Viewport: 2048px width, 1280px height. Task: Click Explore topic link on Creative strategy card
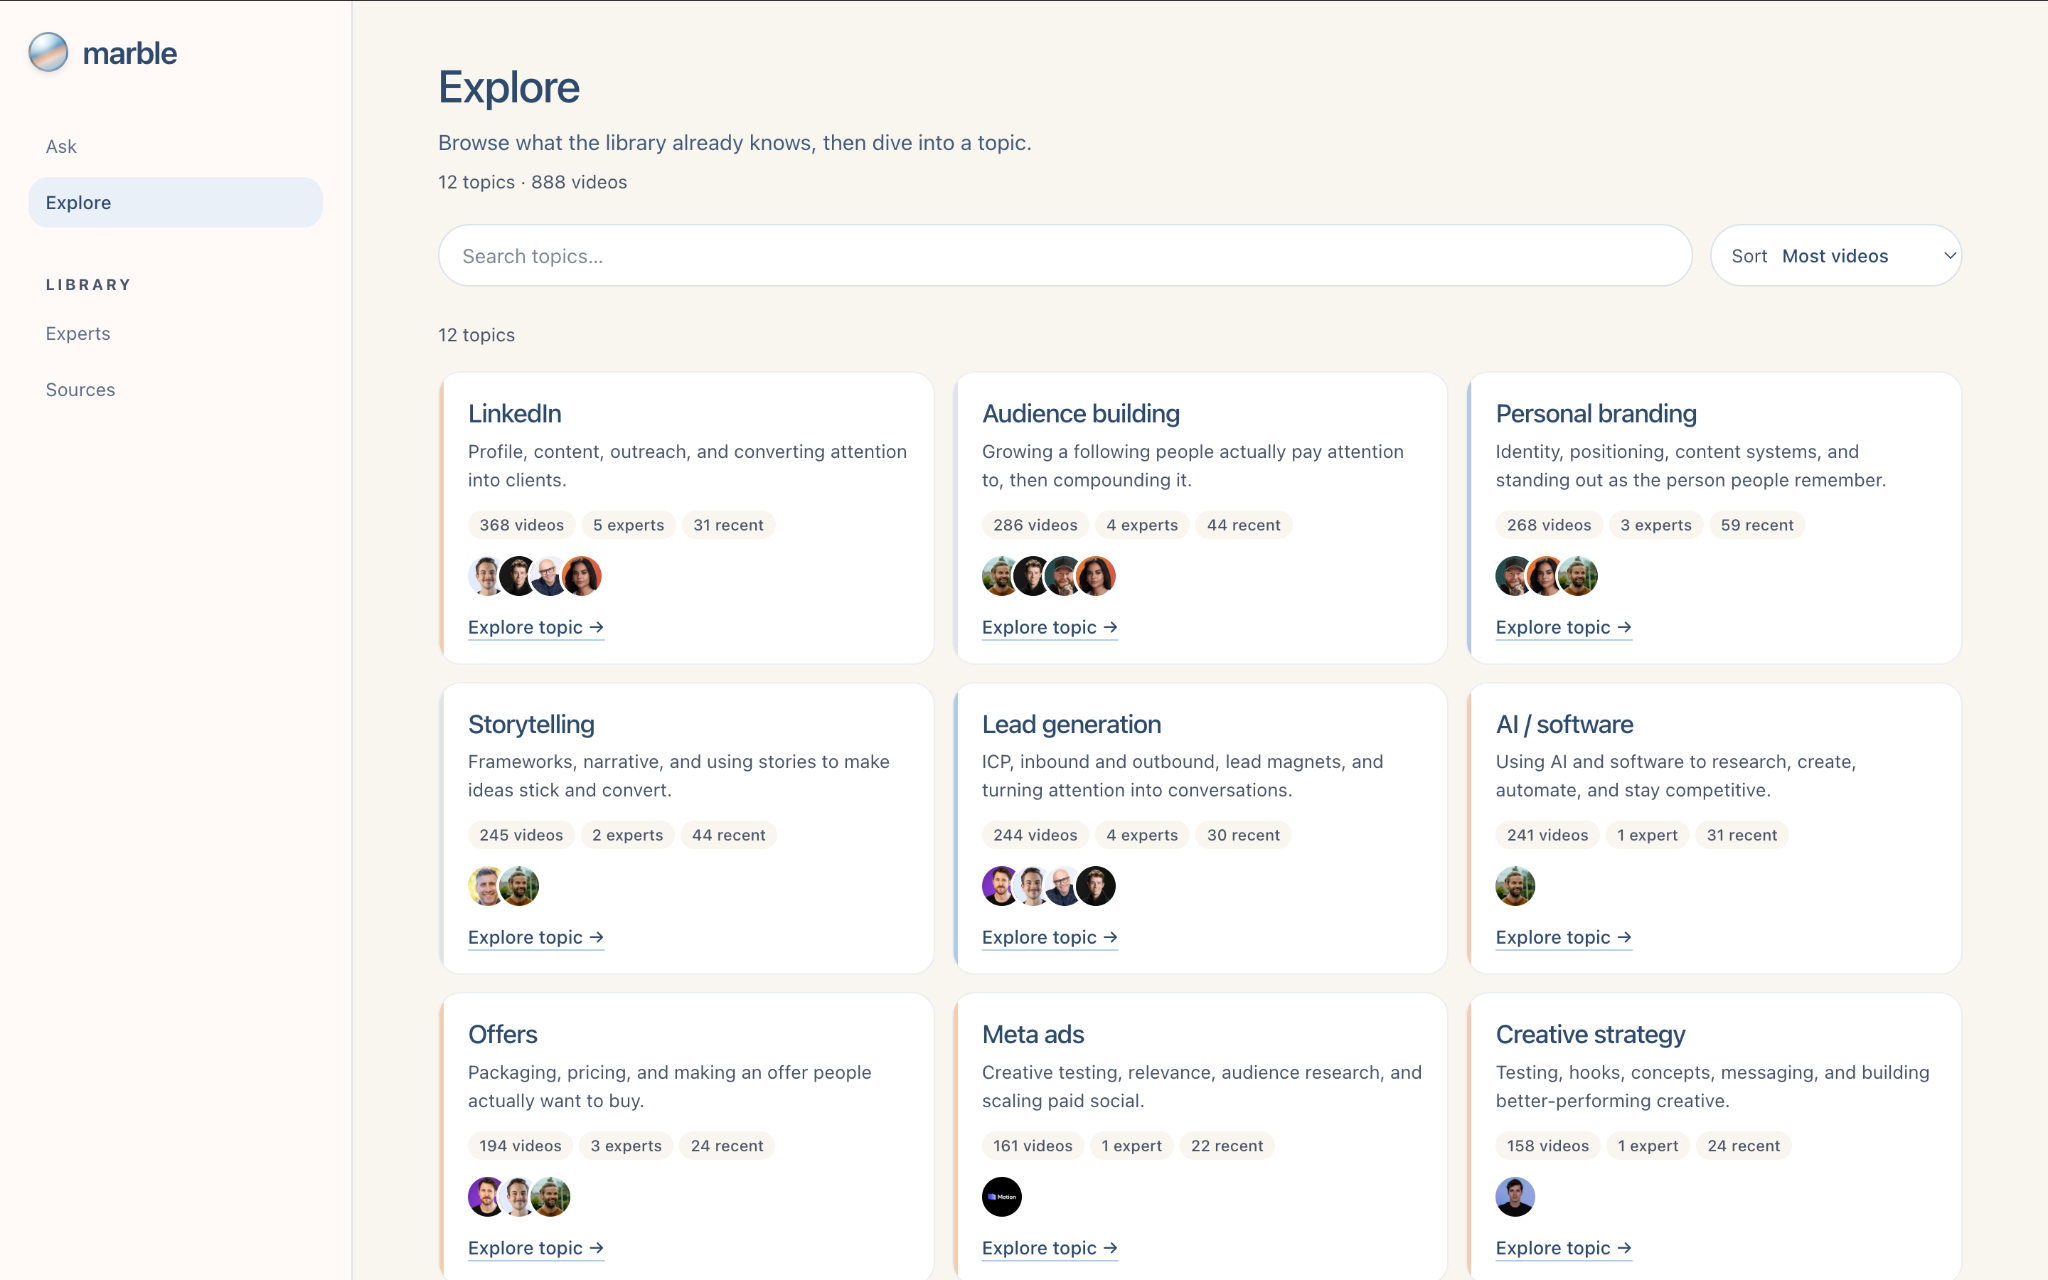click(x=1564, y=1248)
